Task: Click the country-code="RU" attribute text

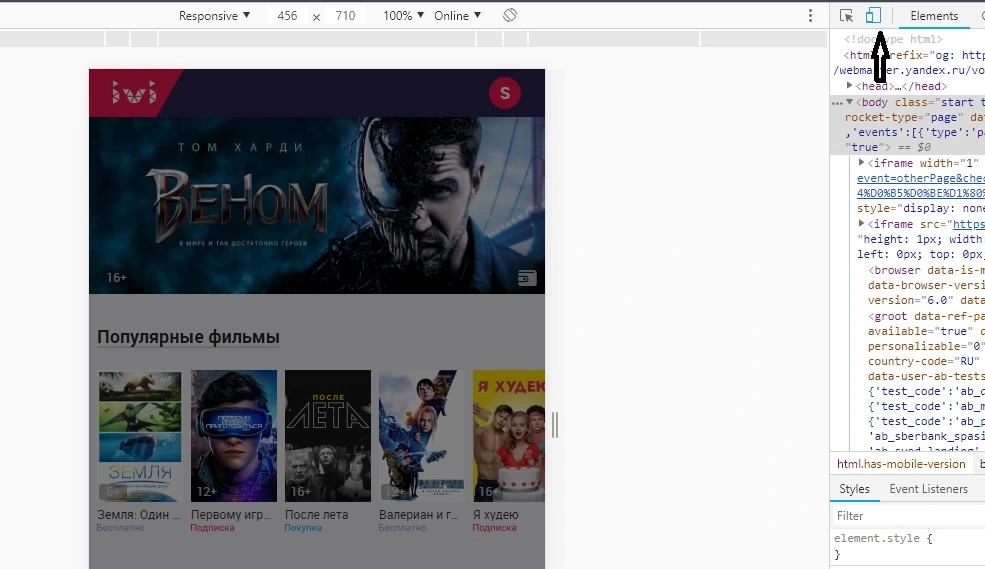Action: [924, 361]
